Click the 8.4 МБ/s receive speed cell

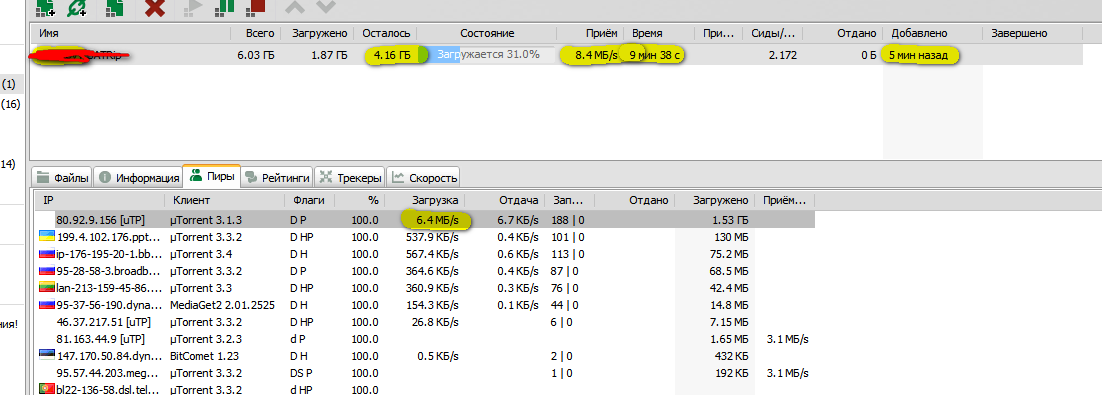click(596, 54)
